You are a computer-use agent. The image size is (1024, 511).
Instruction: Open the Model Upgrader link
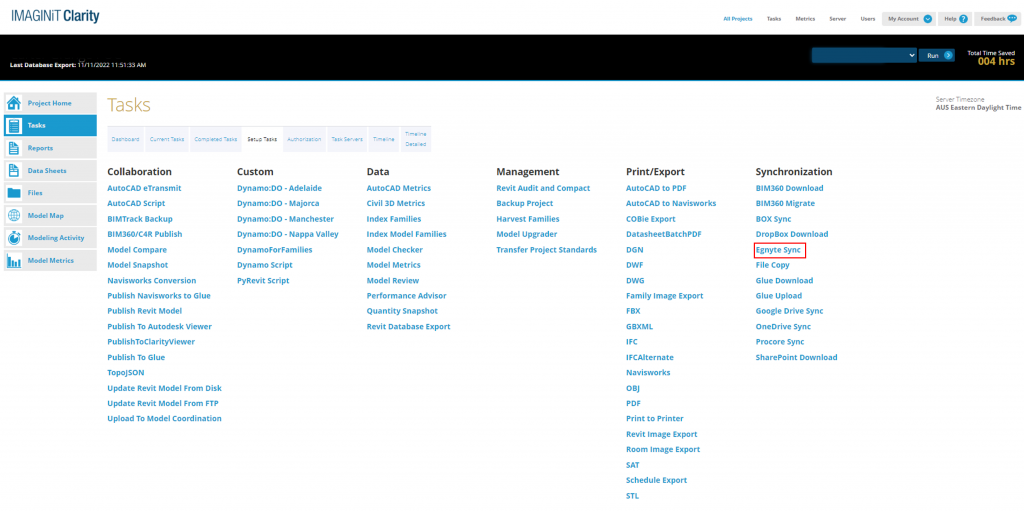[x=526, y=234]
